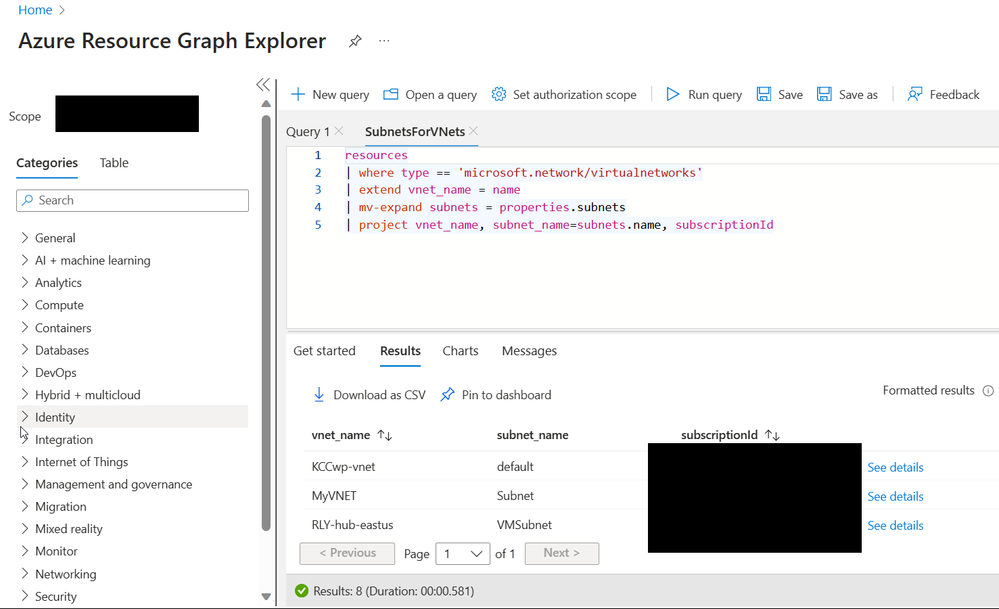Viewport: 999px width, 609px height.
Task: Click the Open a query folder icon
Action: click(x=390, y=94)
